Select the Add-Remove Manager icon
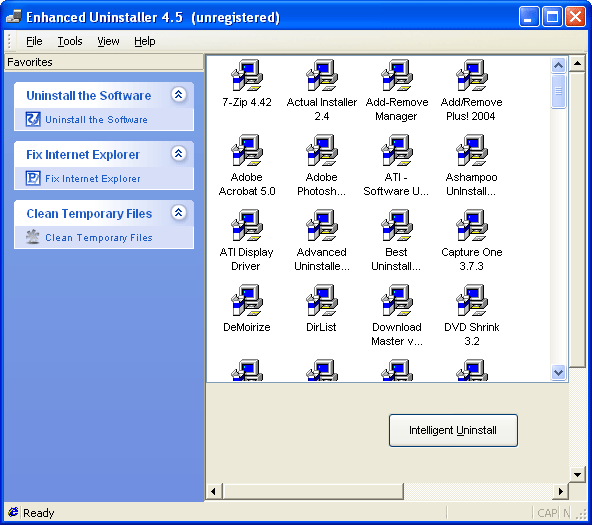592x525 pixels. click(397, 75)
